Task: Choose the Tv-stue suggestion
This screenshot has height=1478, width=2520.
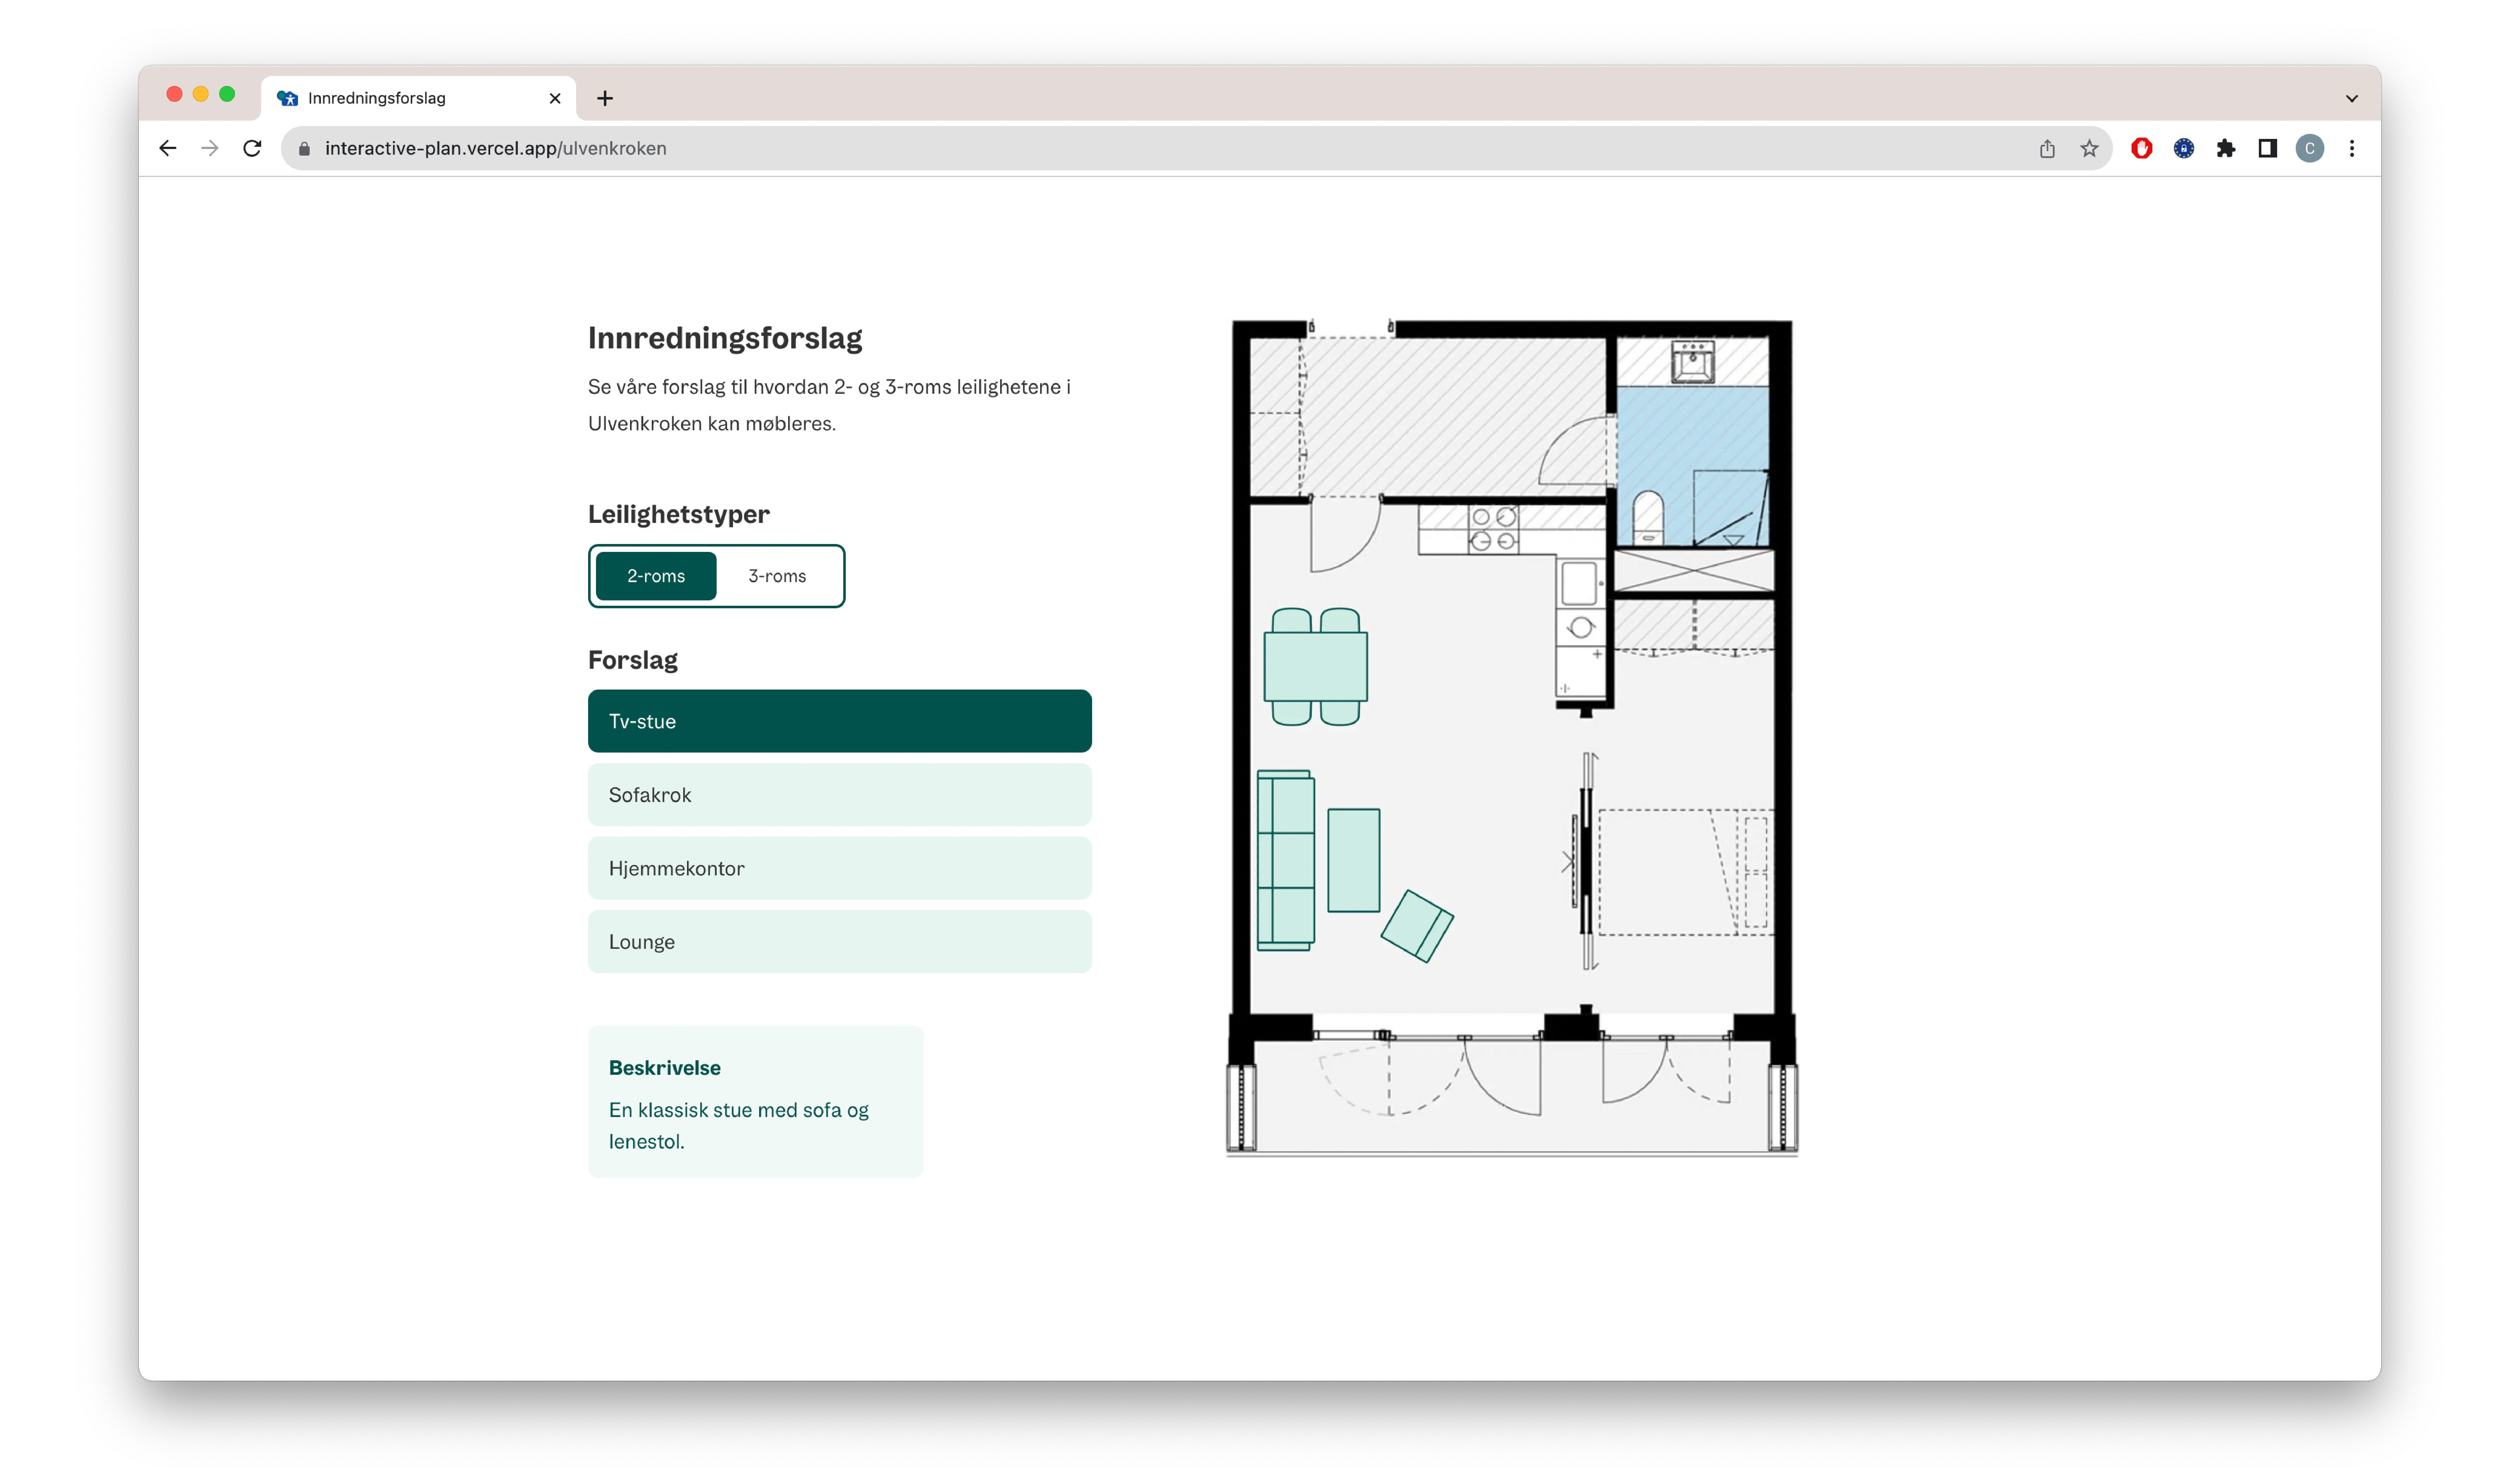Action: coord(840,721)
